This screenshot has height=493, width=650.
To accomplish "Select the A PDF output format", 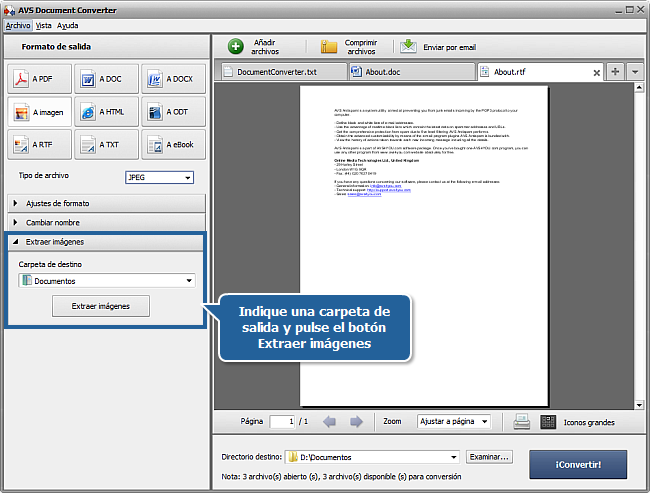I will (39, 79).
